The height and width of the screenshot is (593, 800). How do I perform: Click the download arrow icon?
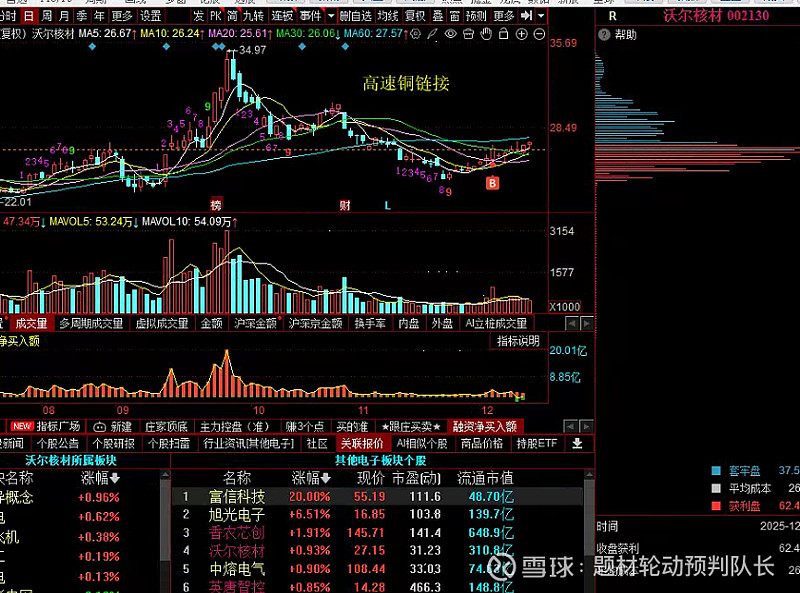coord(577,443)
